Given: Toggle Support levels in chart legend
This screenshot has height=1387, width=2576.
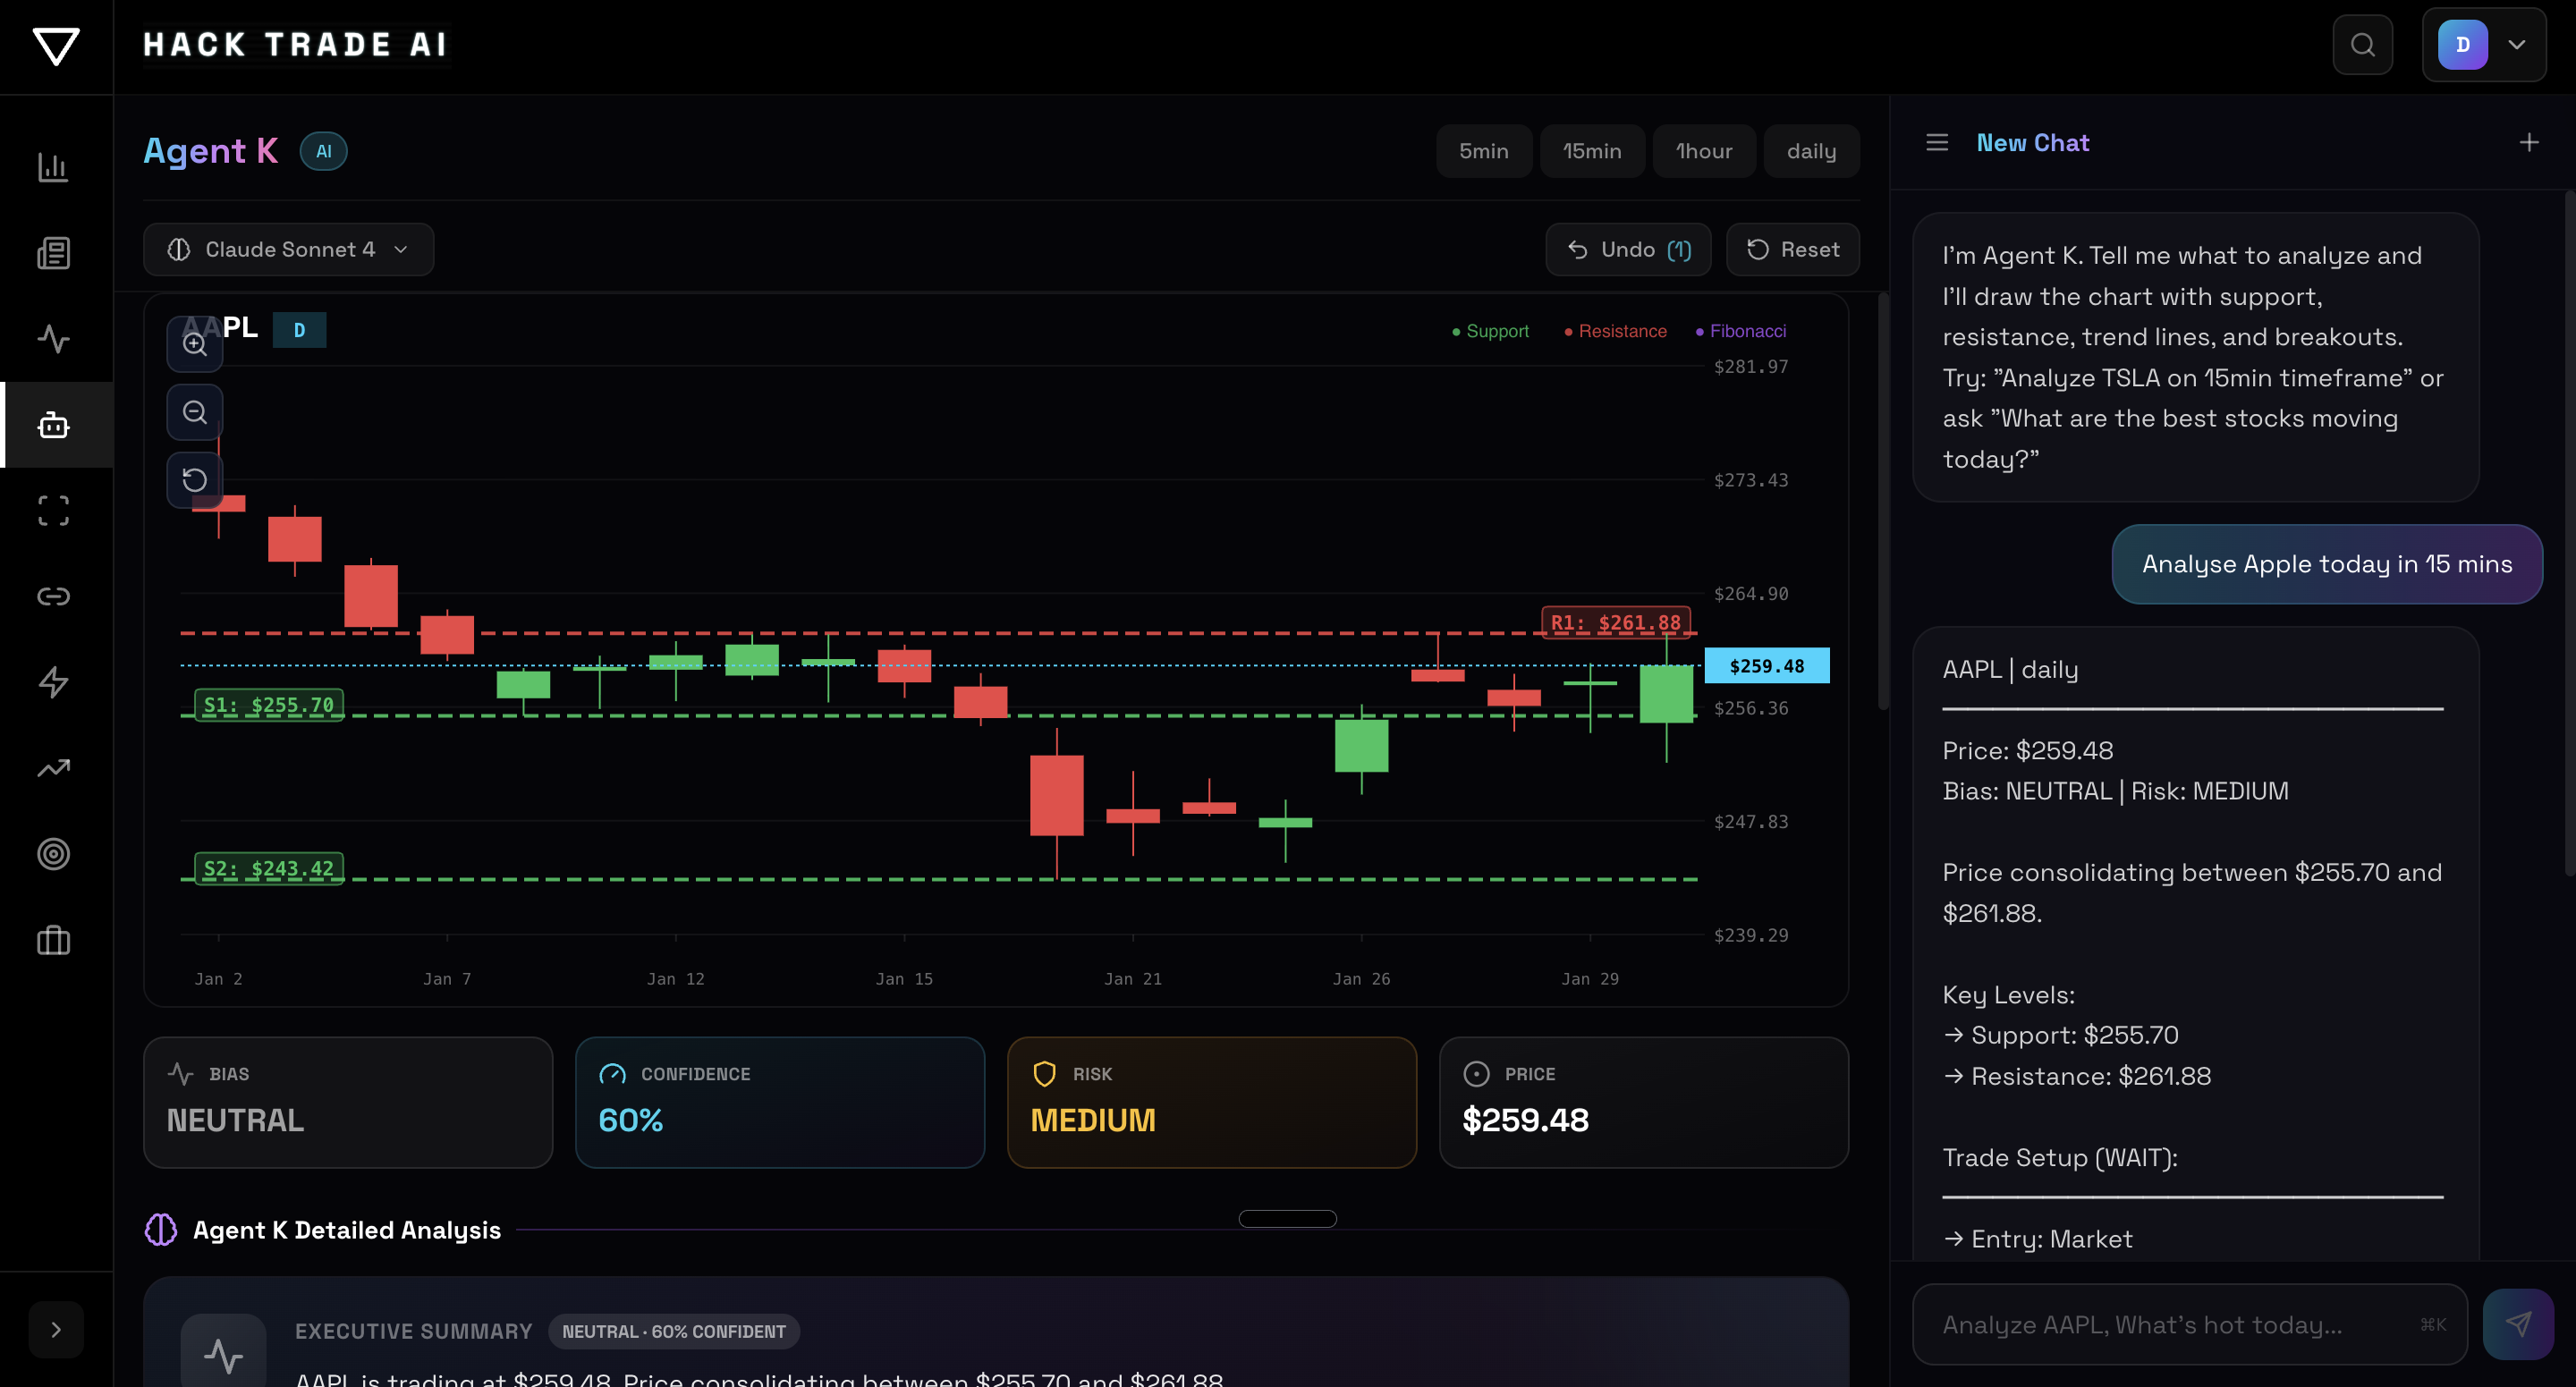Looking at the screenshot, I should click(1490, 331).
